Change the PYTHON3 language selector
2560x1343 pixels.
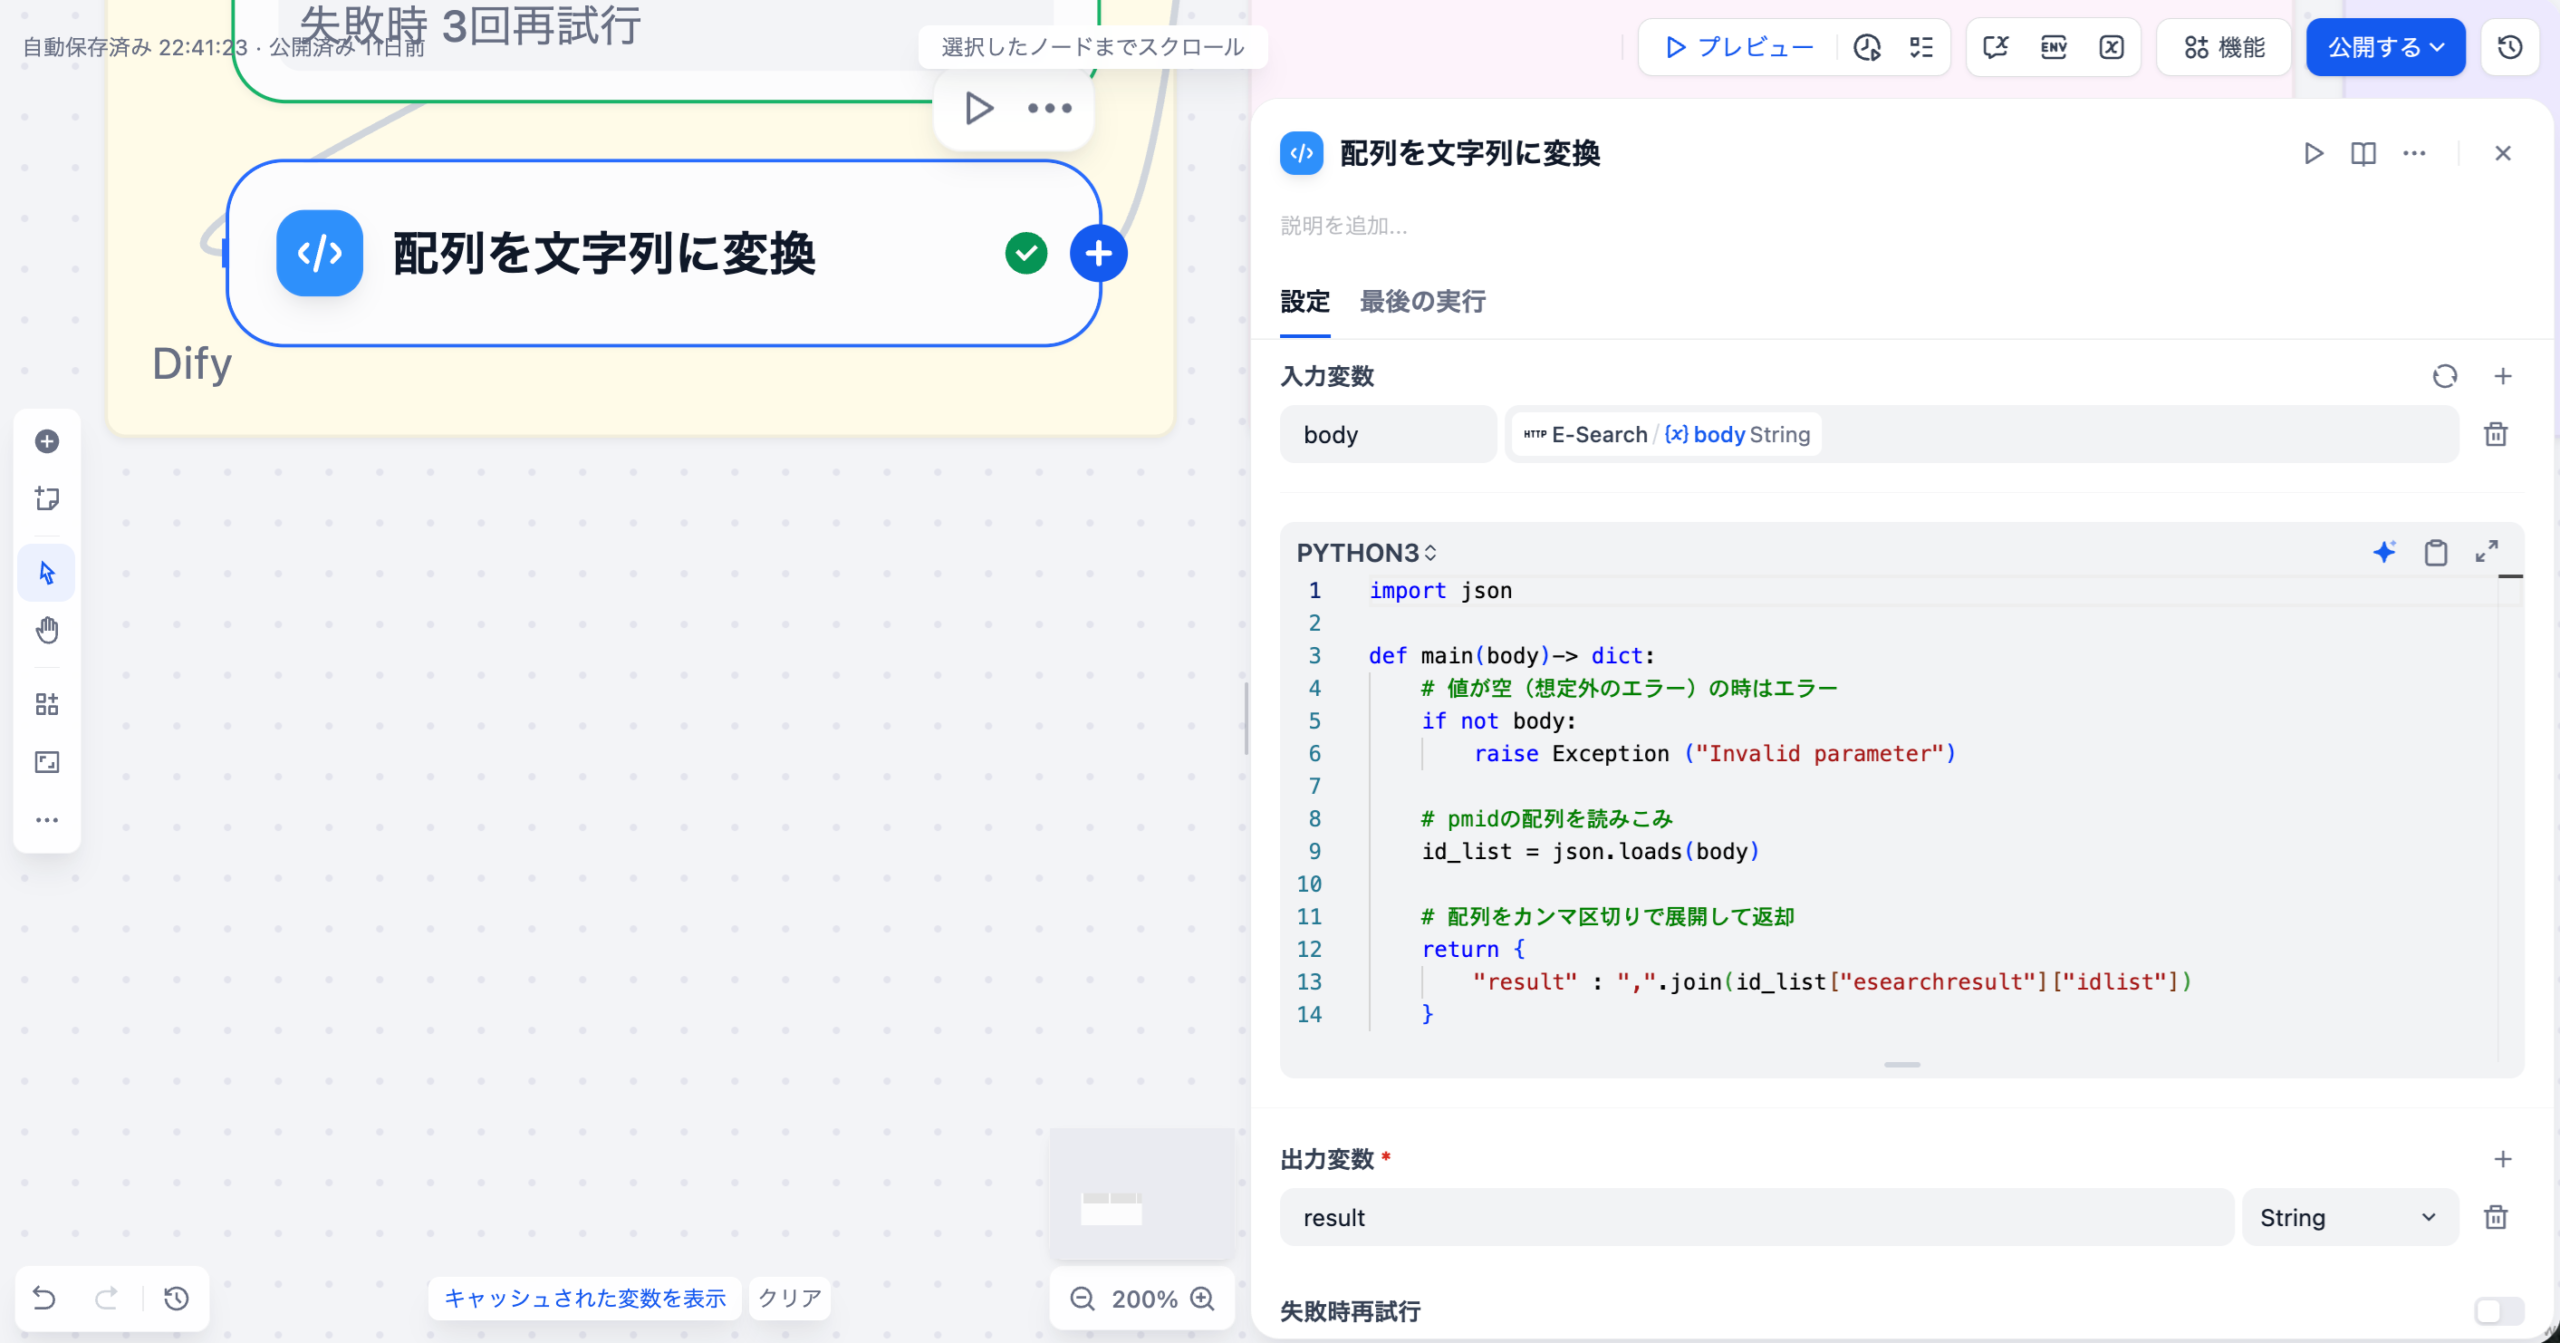pyautogui.click(x=1366, y=553)
